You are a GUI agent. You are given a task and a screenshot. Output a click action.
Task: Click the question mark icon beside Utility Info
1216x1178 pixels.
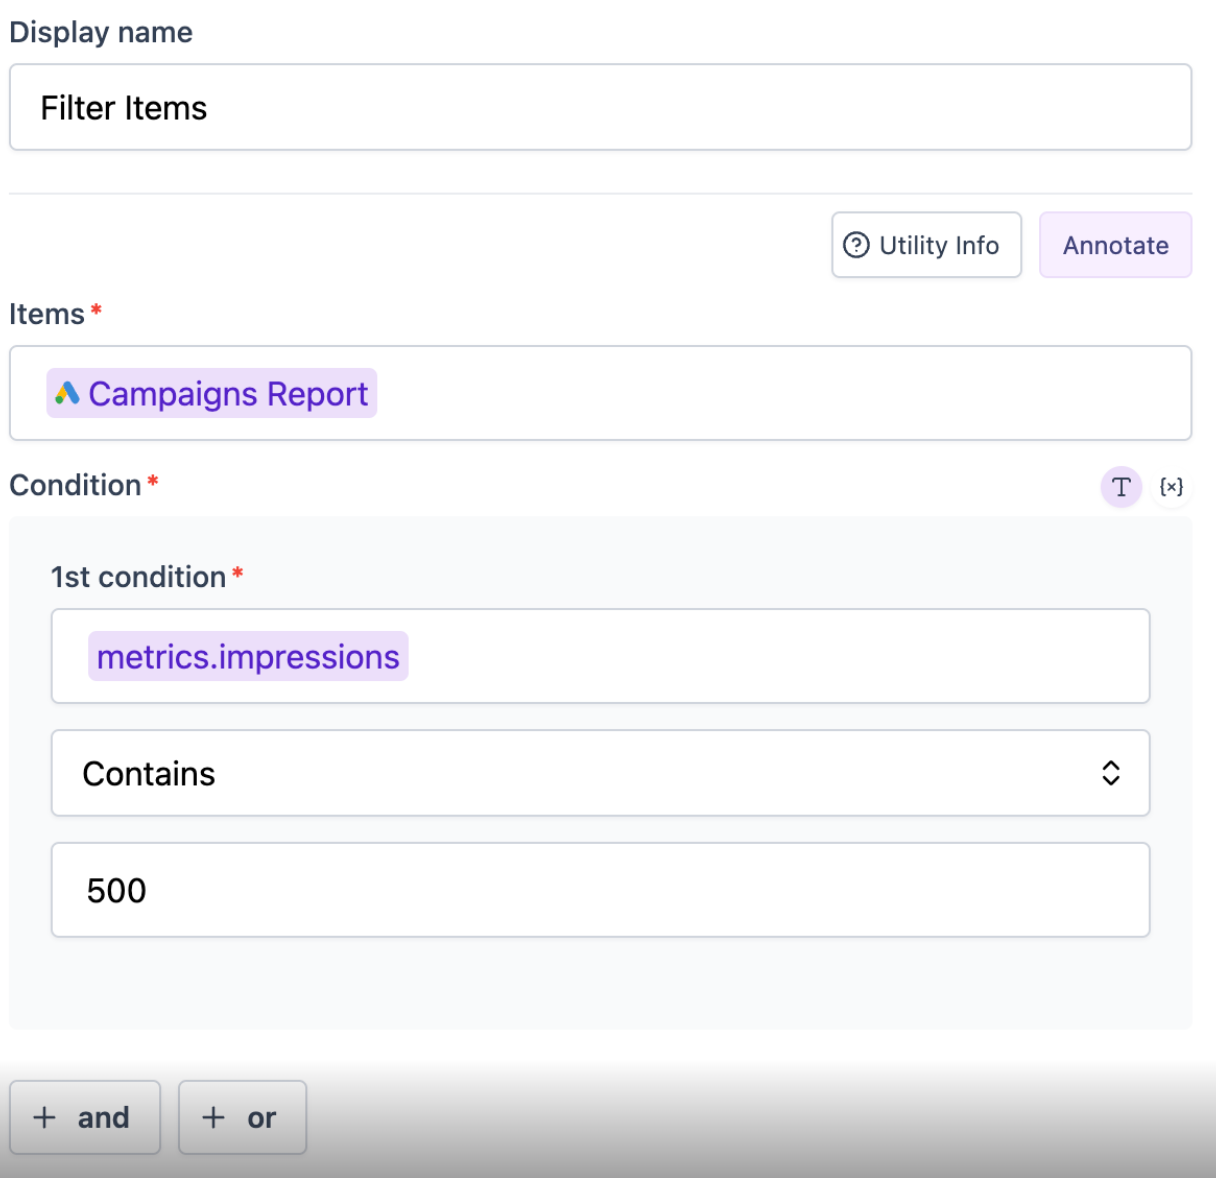856,245
